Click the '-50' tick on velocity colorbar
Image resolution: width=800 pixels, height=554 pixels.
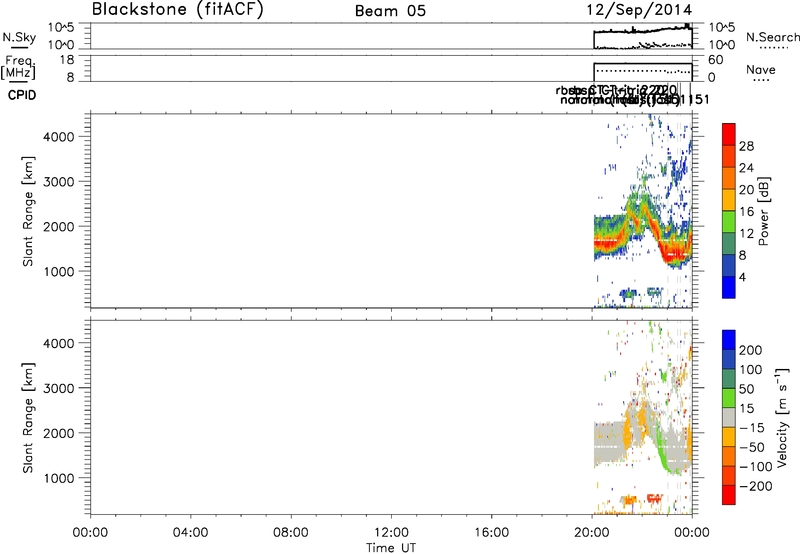[752, 447]
